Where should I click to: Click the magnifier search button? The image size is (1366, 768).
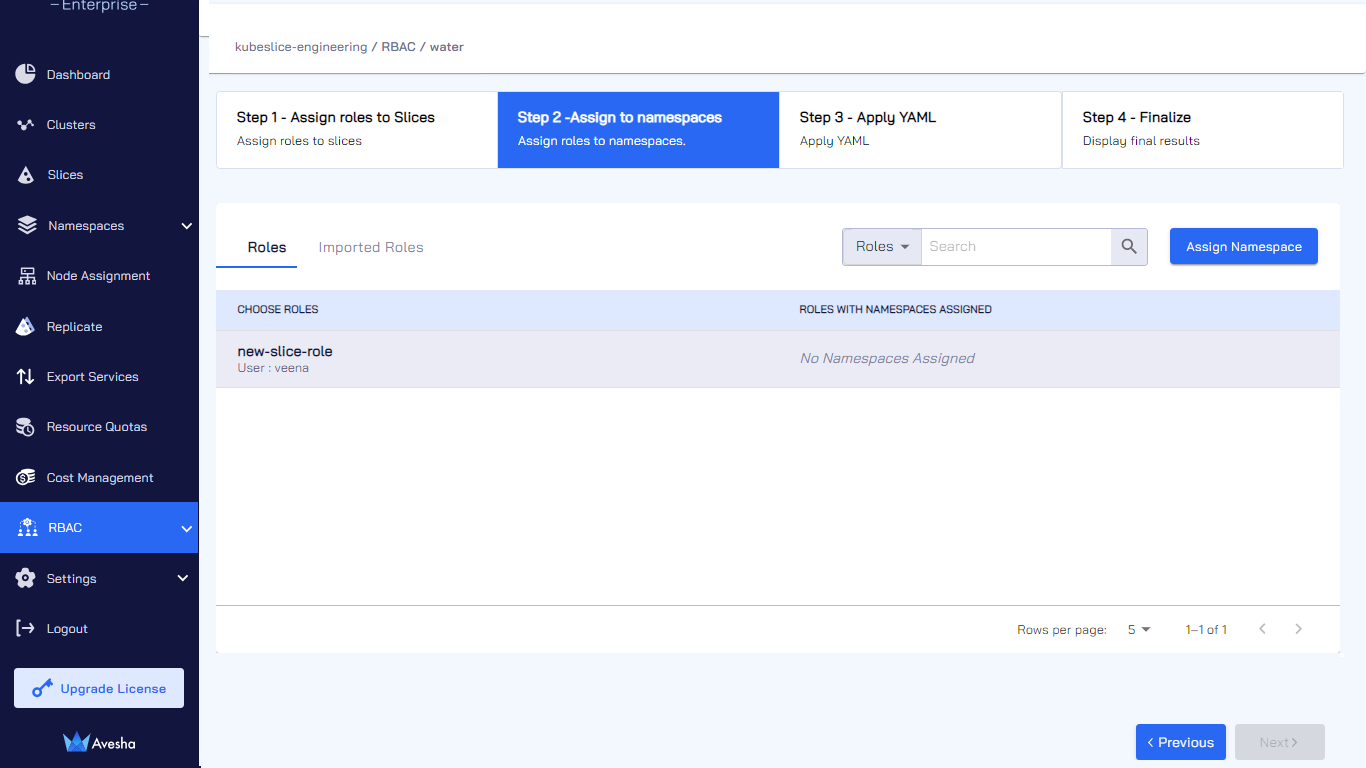click(1129, 247)
